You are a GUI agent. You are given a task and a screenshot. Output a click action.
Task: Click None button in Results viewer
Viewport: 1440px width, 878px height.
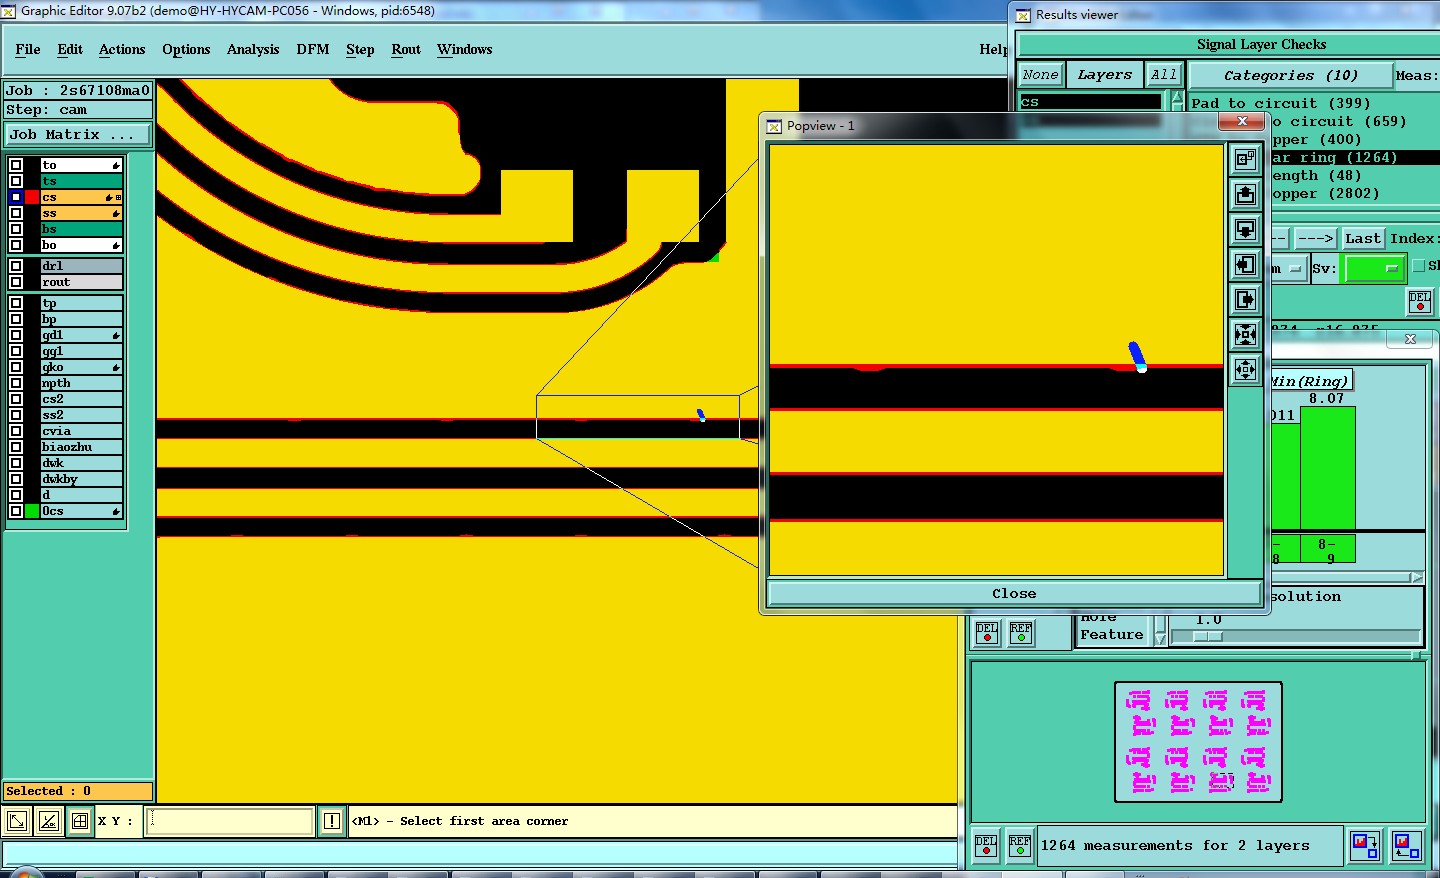(1040, 75)
